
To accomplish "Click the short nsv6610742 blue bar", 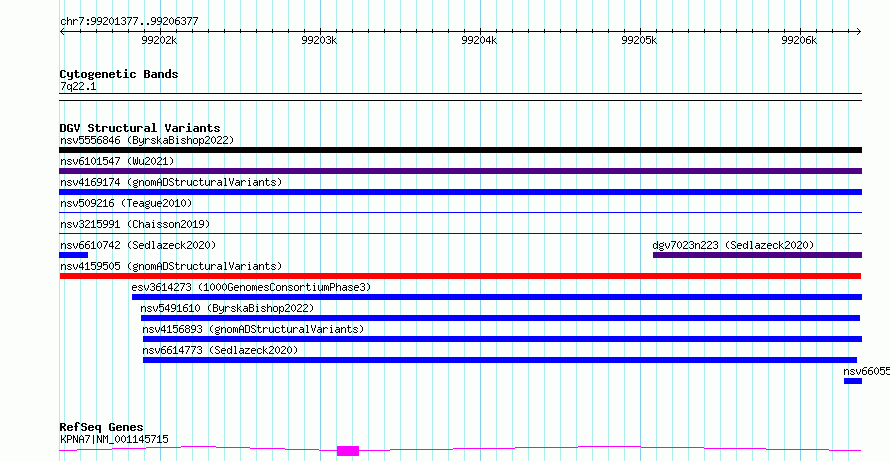I will point(74,255).
